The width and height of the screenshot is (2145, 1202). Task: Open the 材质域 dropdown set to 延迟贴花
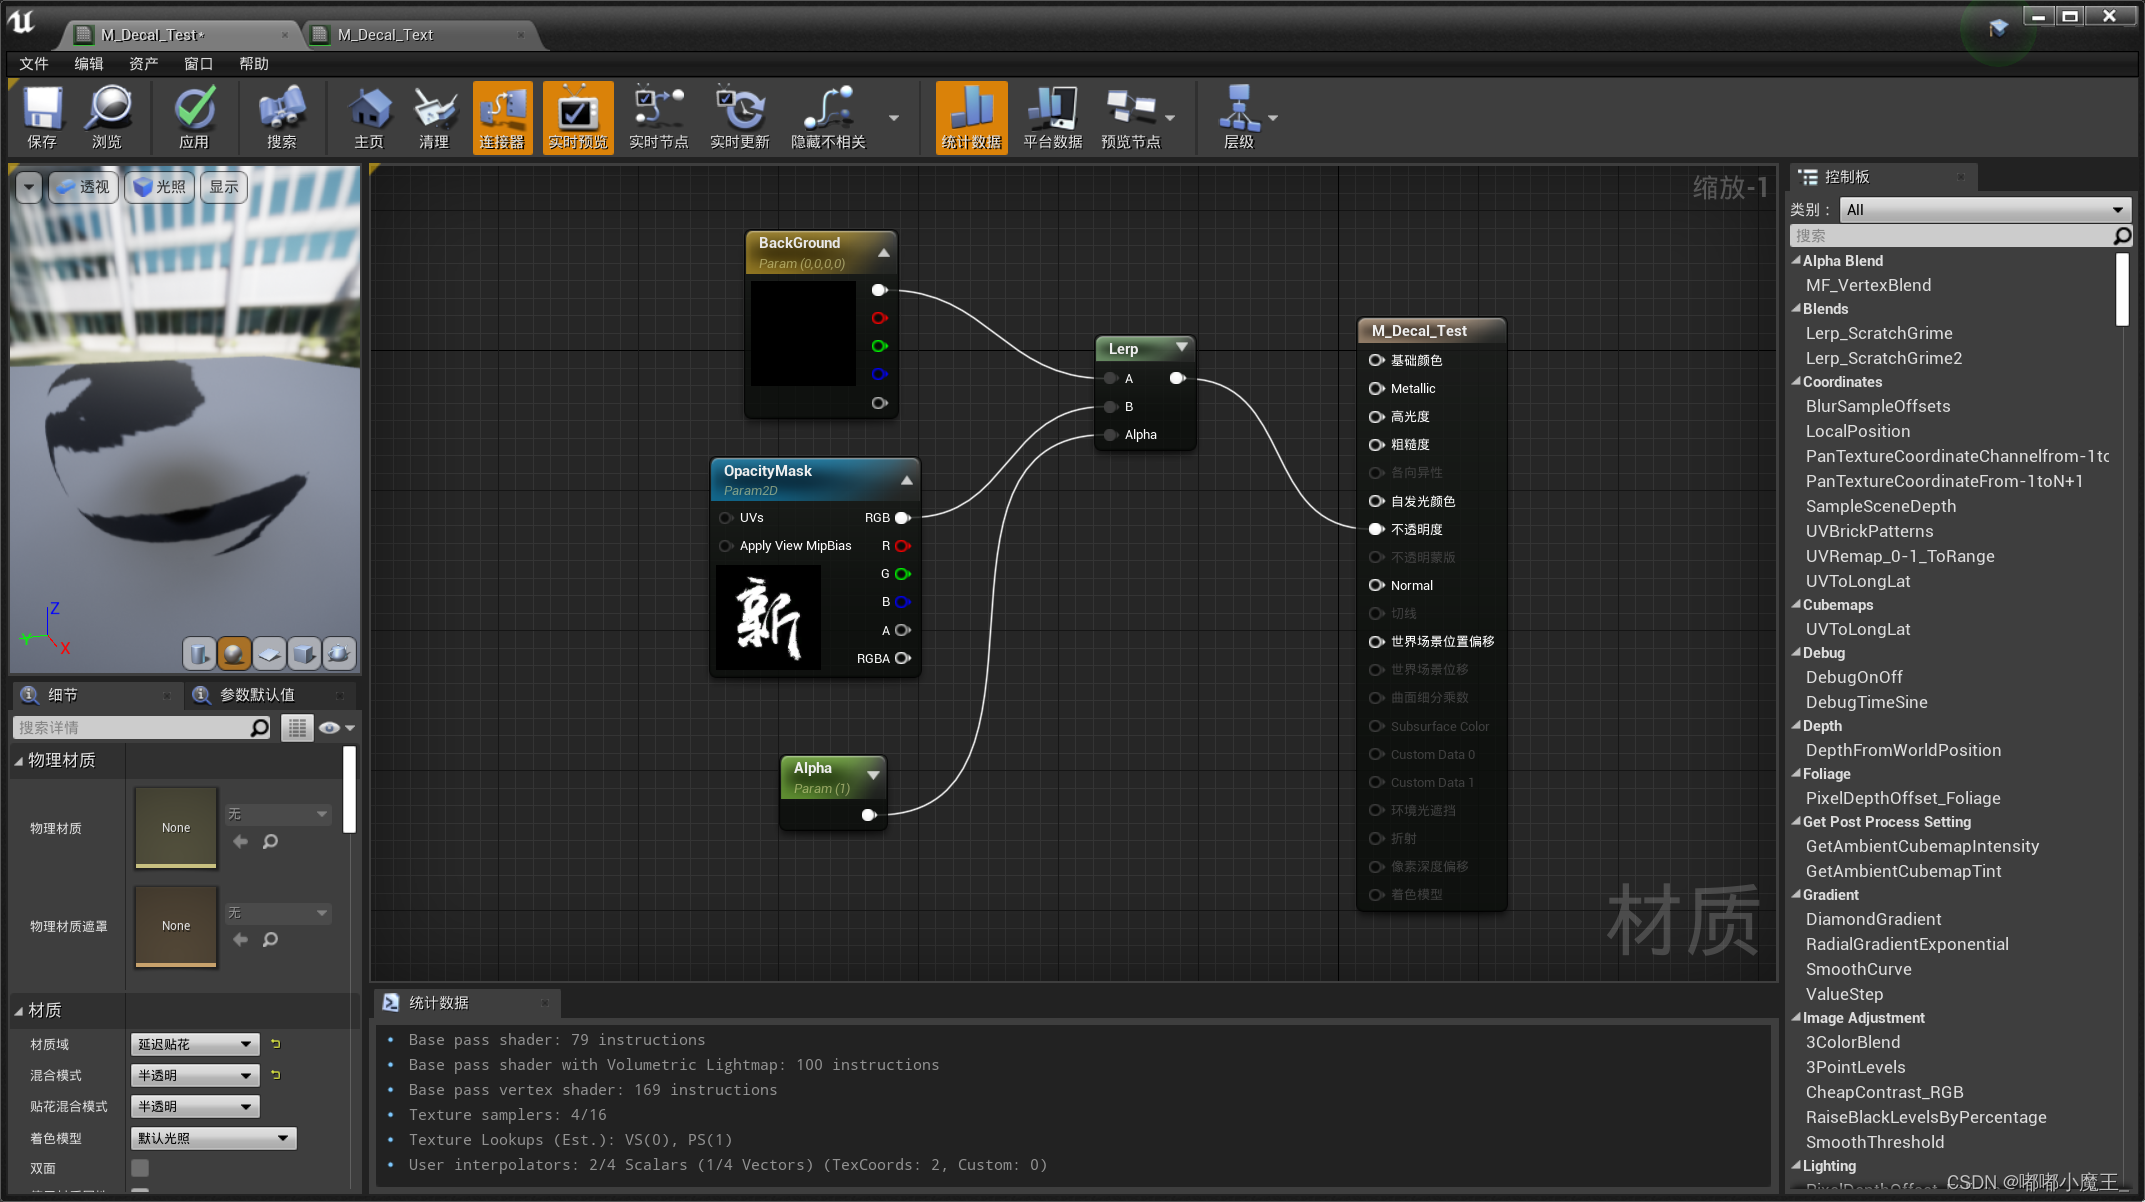click(x=194, y=1044)
